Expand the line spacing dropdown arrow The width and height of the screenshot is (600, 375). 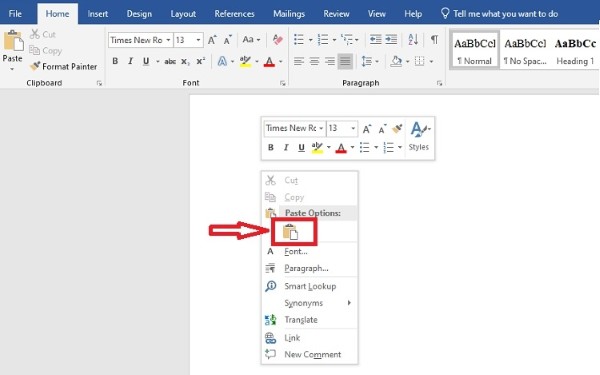click(x=377, y=61)
